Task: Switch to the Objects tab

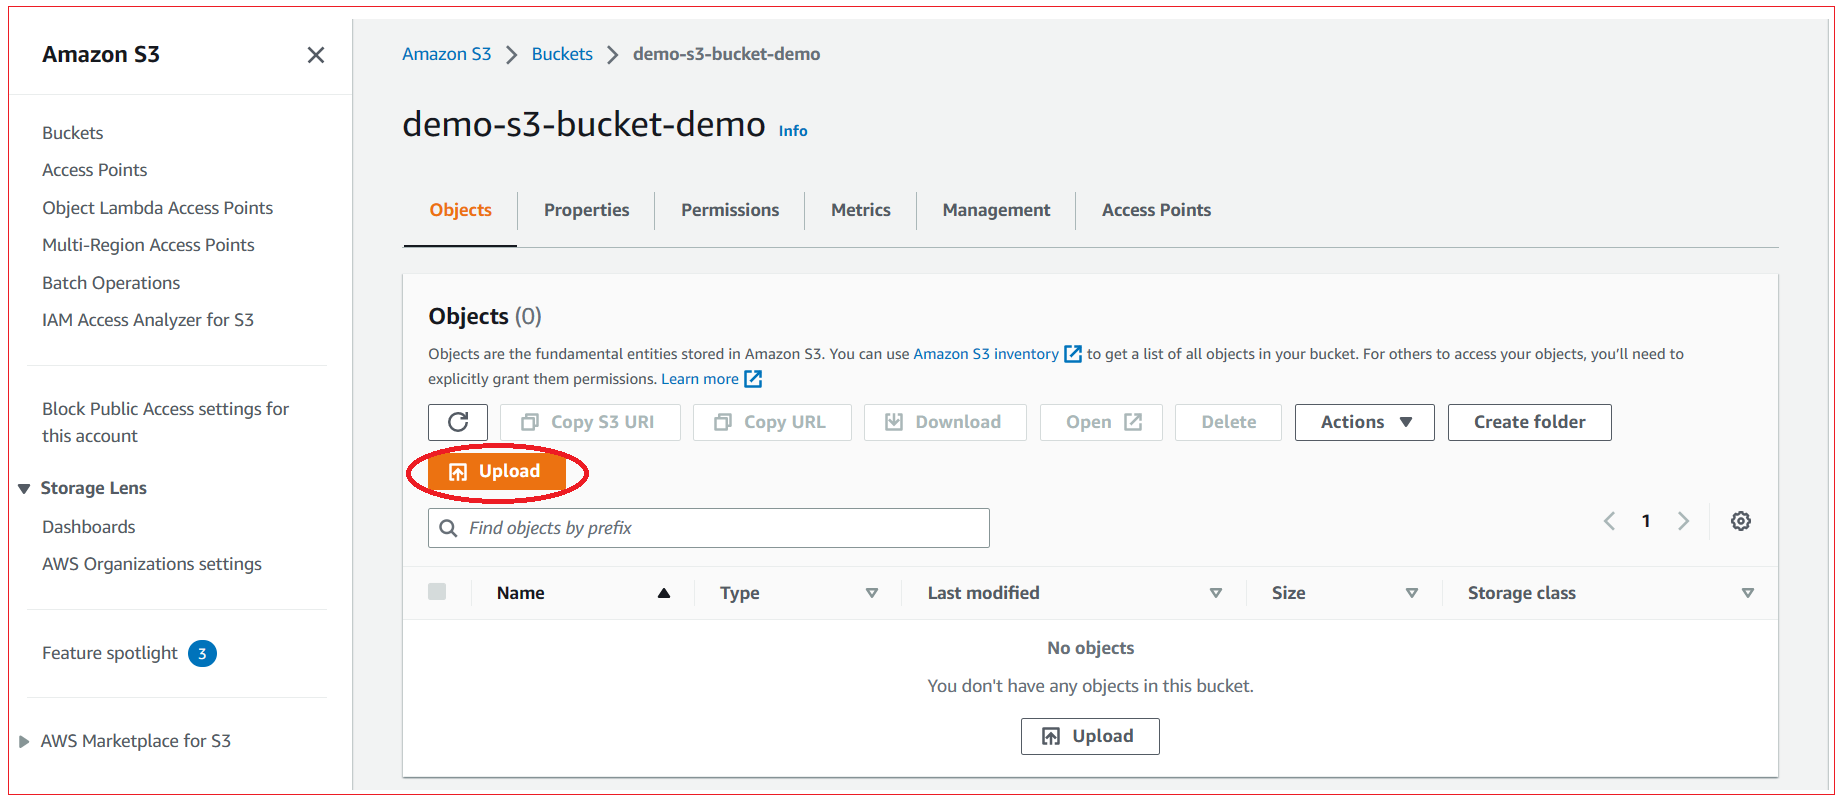Action: 460,210
